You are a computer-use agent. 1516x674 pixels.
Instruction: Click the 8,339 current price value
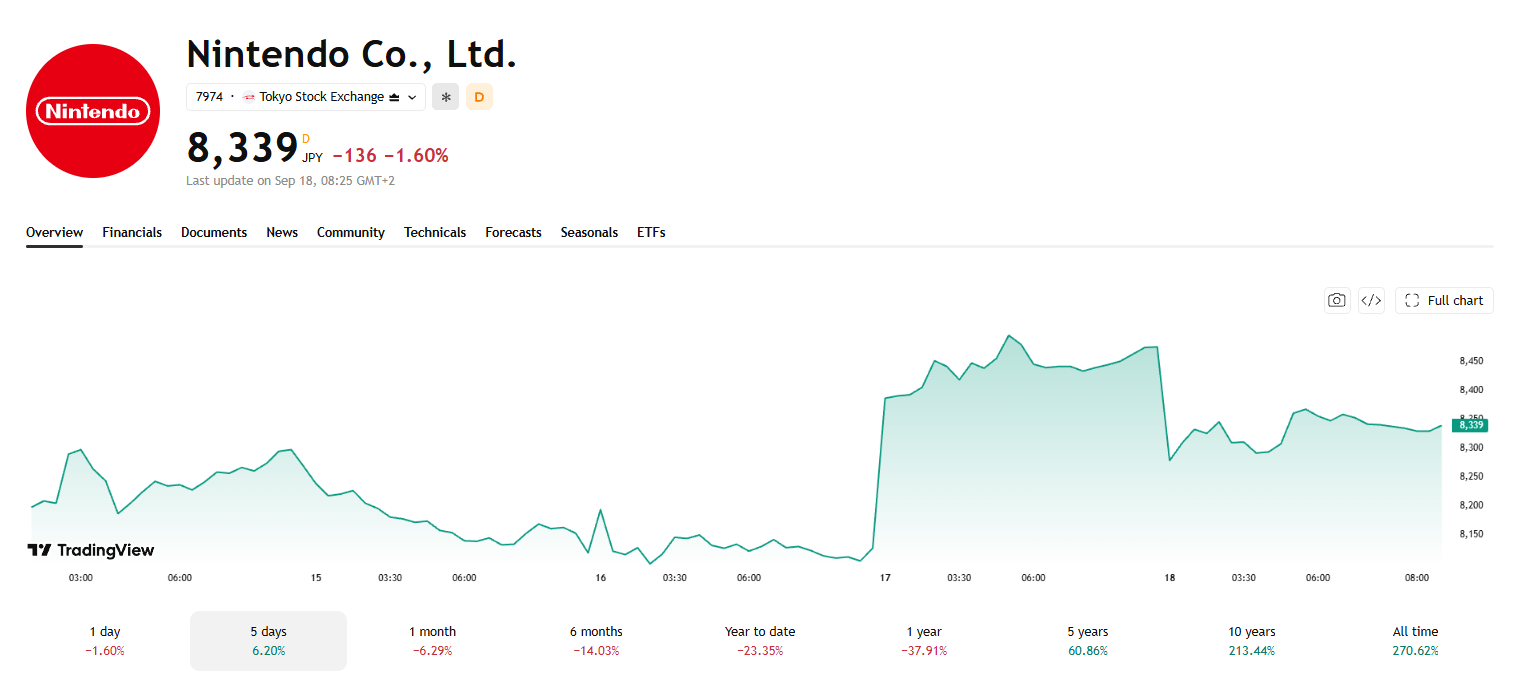click(x=242, y=148)
